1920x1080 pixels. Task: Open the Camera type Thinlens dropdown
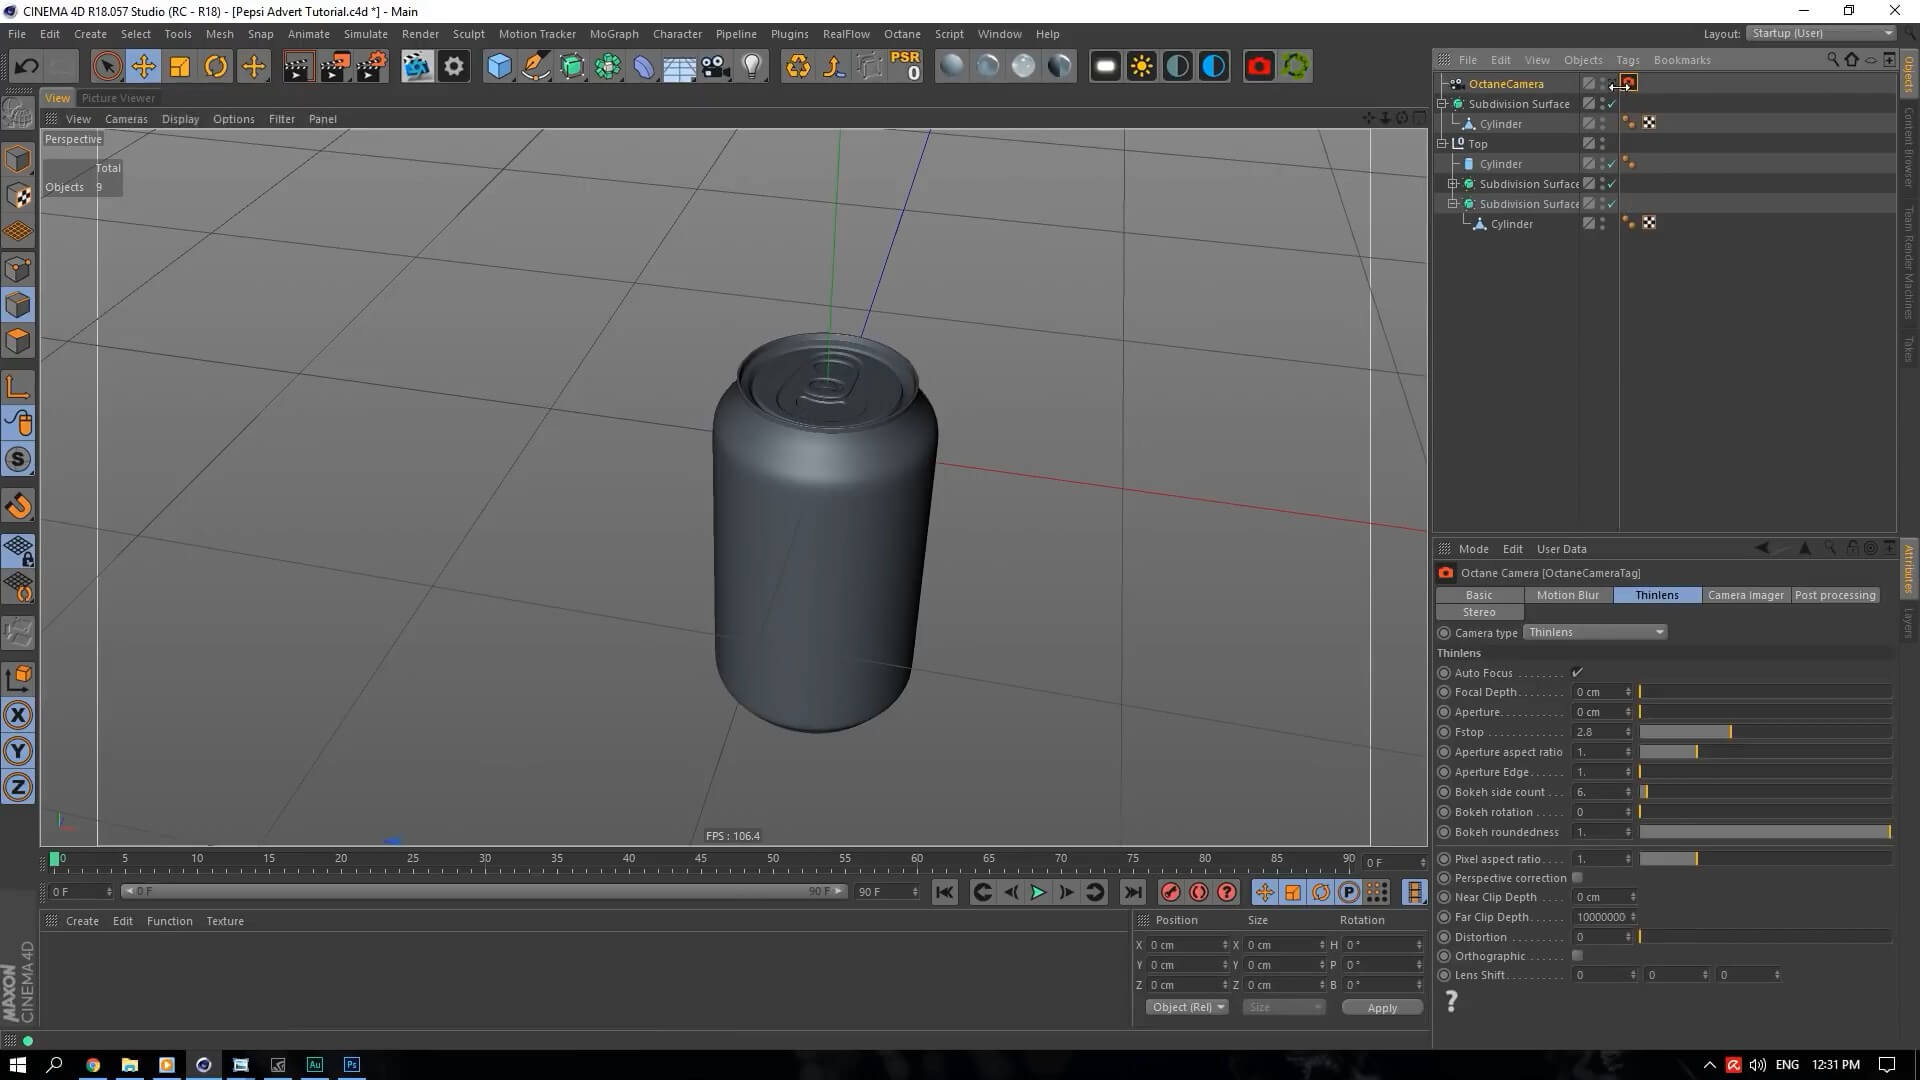pos(1595,632)
